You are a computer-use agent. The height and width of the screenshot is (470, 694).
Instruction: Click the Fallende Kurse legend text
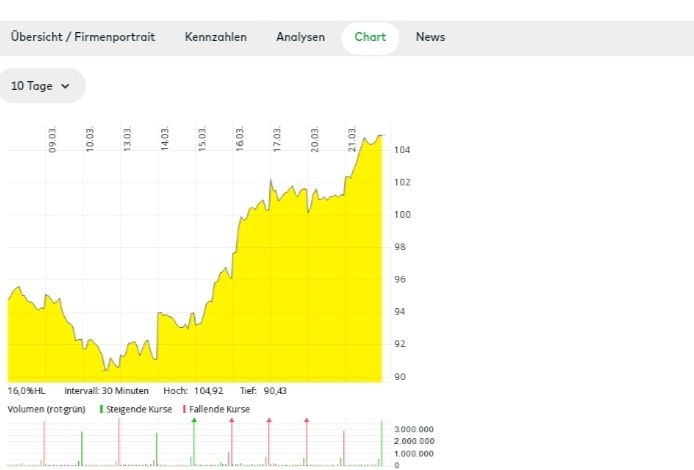pyautogui.click(x=220, y=409)
